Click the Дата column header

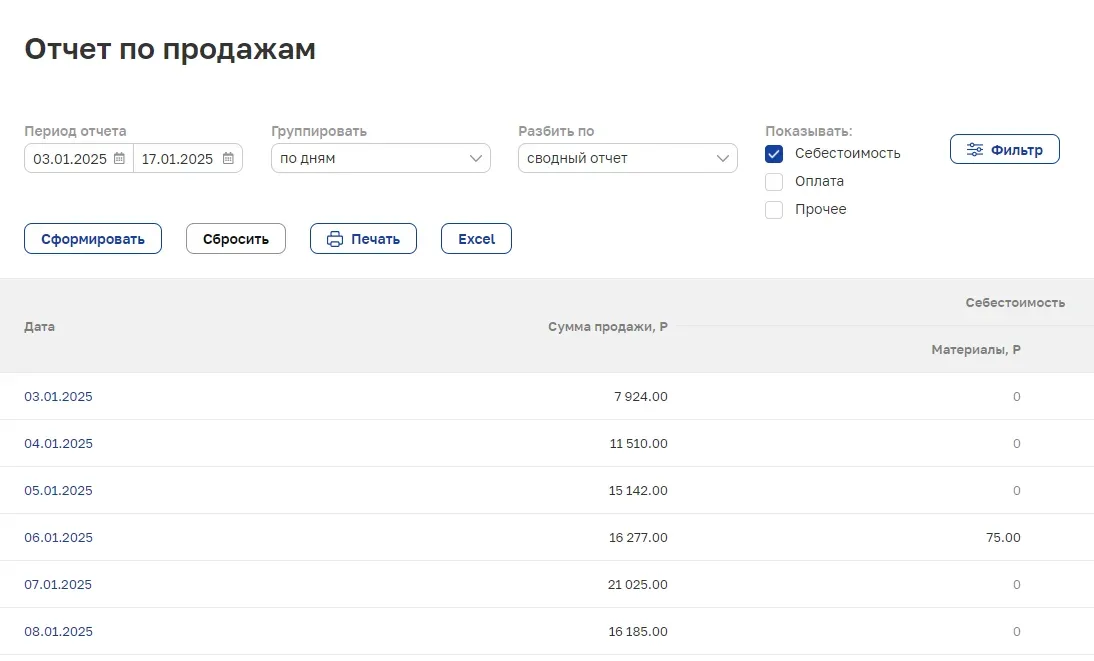tap(39, 326)
